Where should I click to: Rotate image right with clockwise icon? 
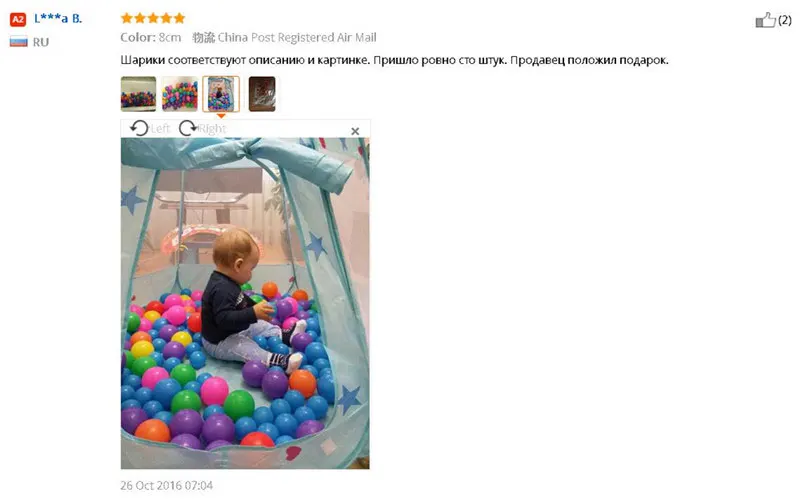188,128
